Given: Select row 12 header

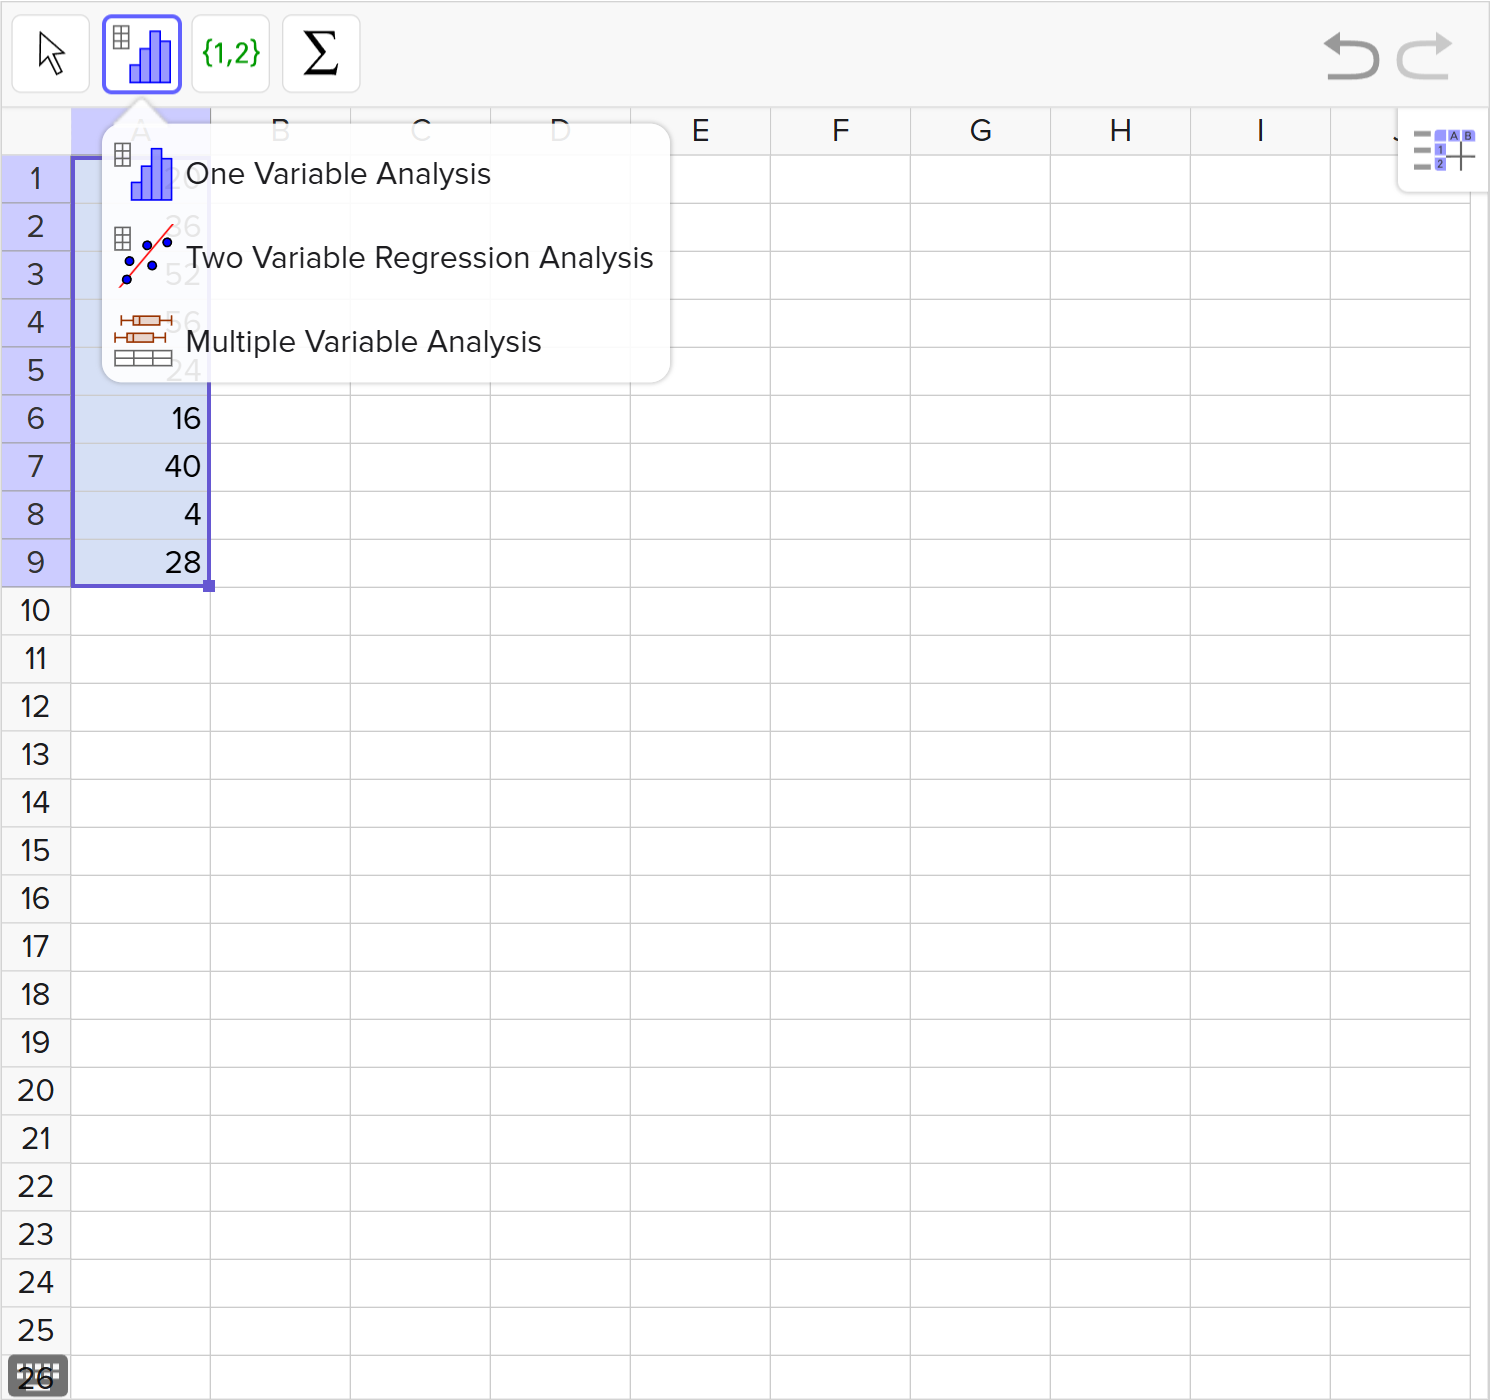Looking at the screenshot, I should [36, 707].
